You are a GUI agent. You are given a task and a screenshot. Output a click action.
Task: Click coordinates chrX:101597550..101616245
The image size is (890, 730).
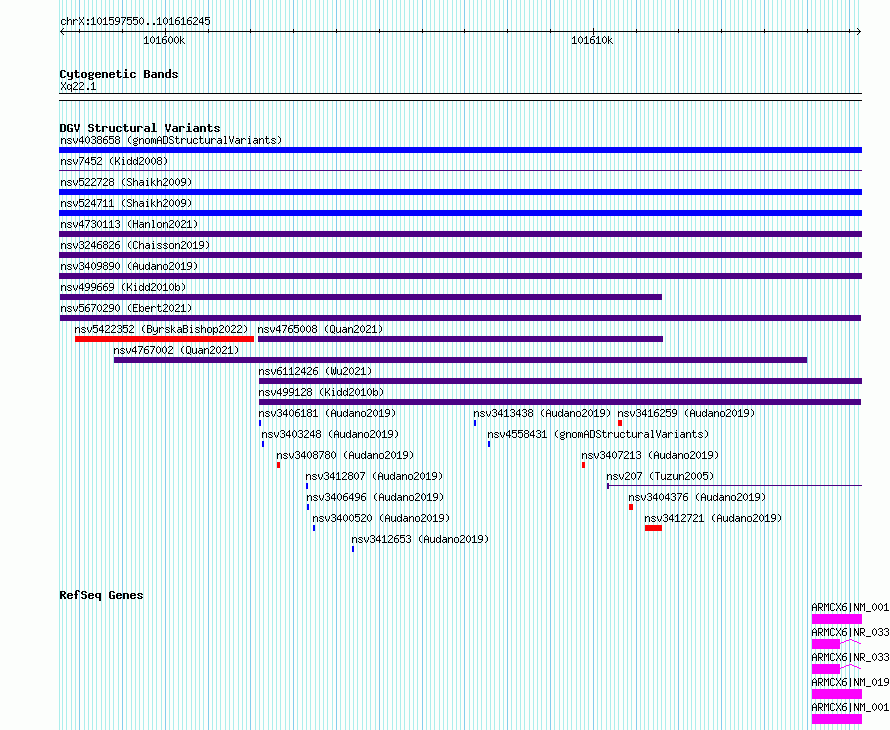coord(135,21)
